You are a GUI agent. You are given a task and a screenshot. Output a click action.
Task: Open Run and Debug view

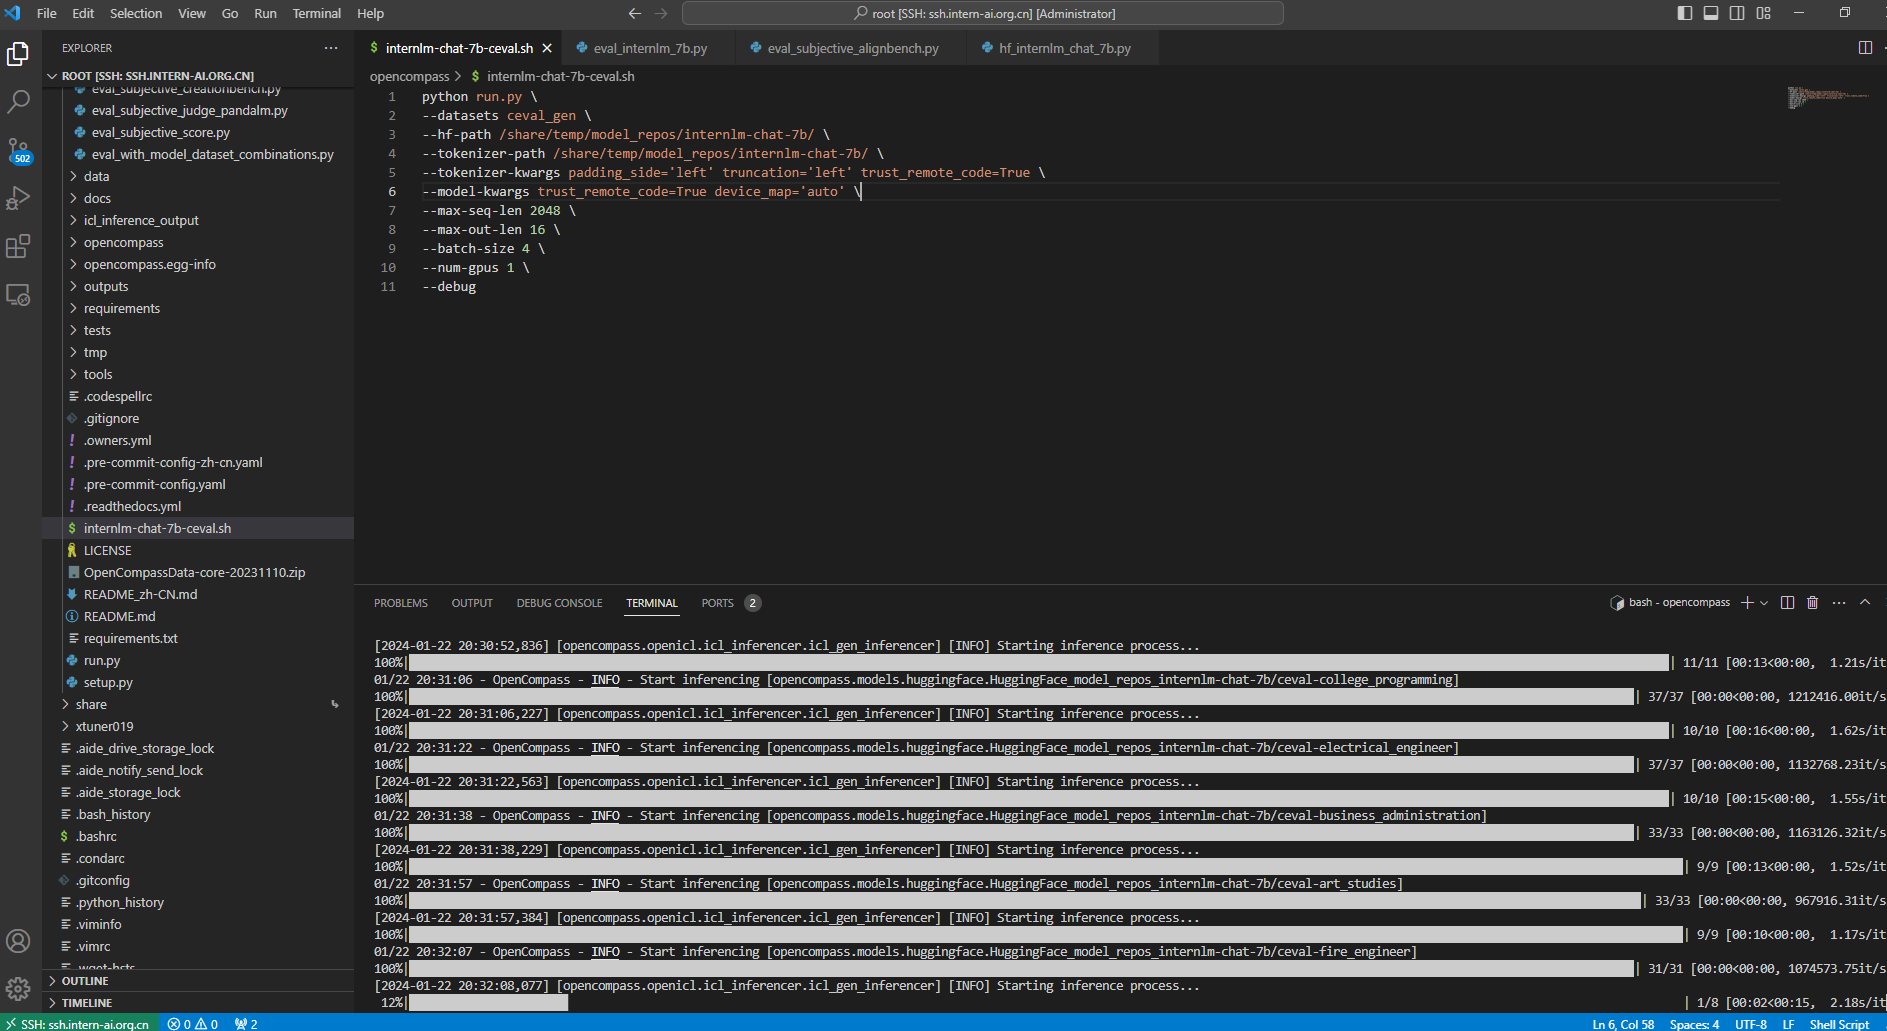coord(18,198)
